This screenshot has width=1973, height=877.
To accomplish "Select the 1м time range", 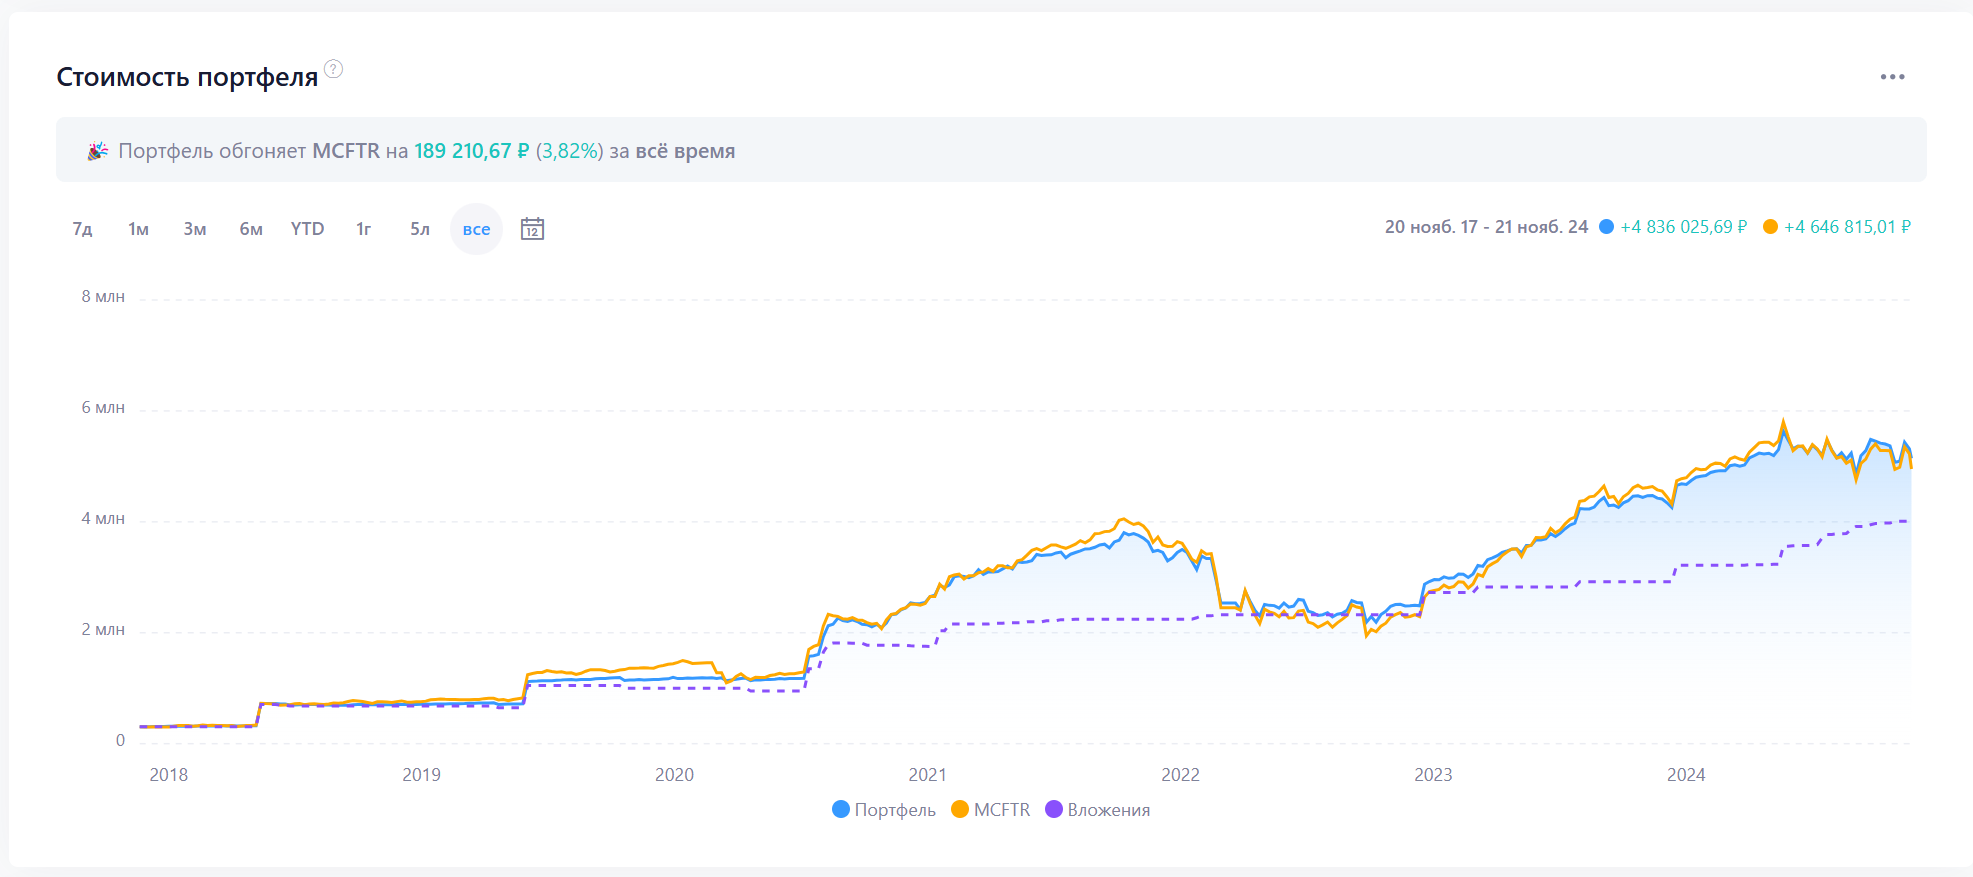I will [138, 229].
